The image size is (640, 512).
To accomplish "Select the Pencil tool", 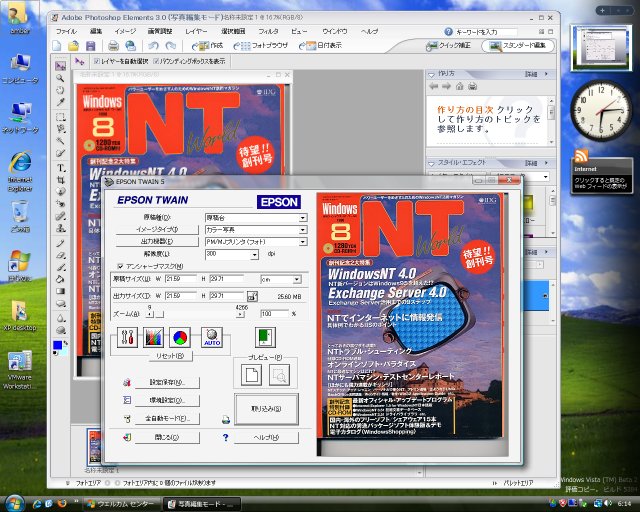I will tap(60, 243).
